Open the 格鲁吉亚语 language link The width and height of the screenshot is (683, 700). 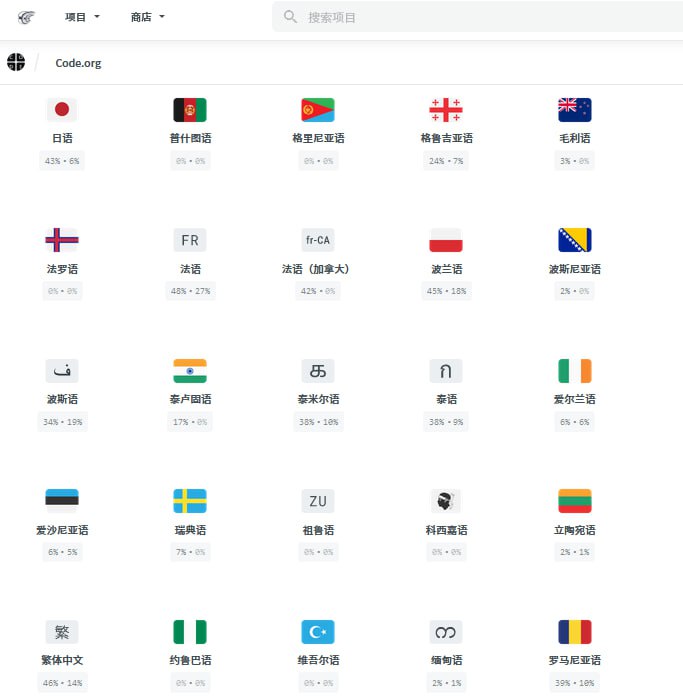(446, 138)
